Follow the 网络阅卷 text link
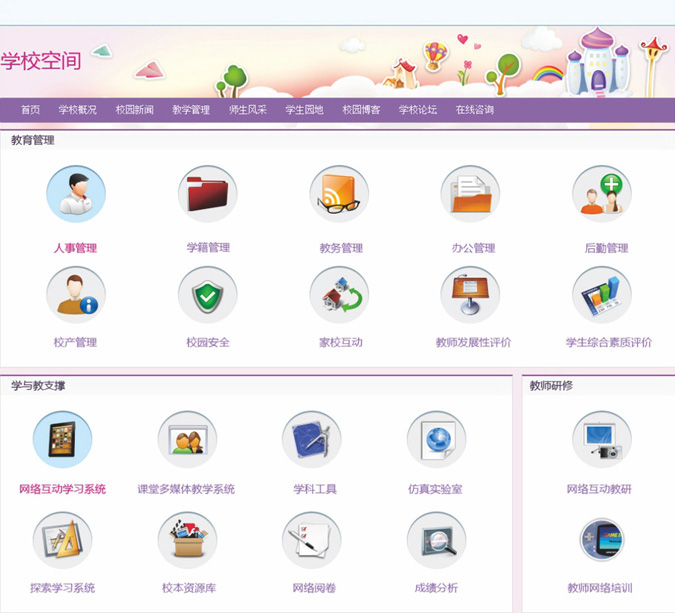Image resolution: width=675 pixels, height=613 pixels. 314,588
